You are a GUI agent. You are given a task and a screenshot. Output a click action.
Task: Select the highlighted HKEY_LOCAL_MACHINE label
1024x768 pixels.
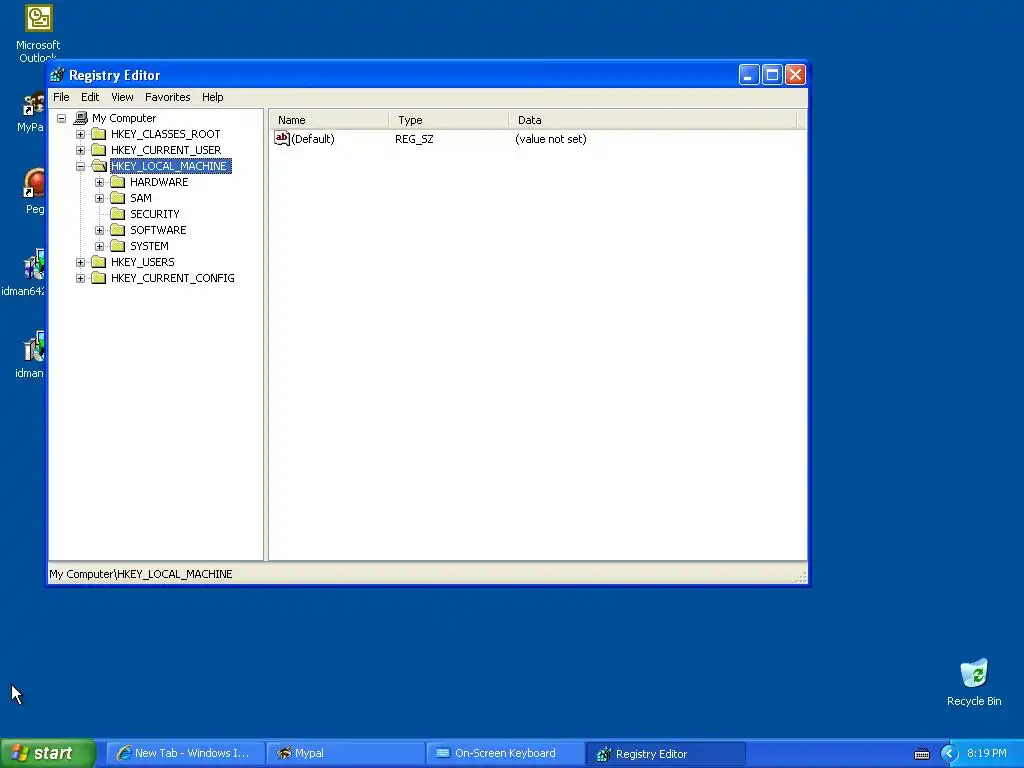(x=170, y=166)
